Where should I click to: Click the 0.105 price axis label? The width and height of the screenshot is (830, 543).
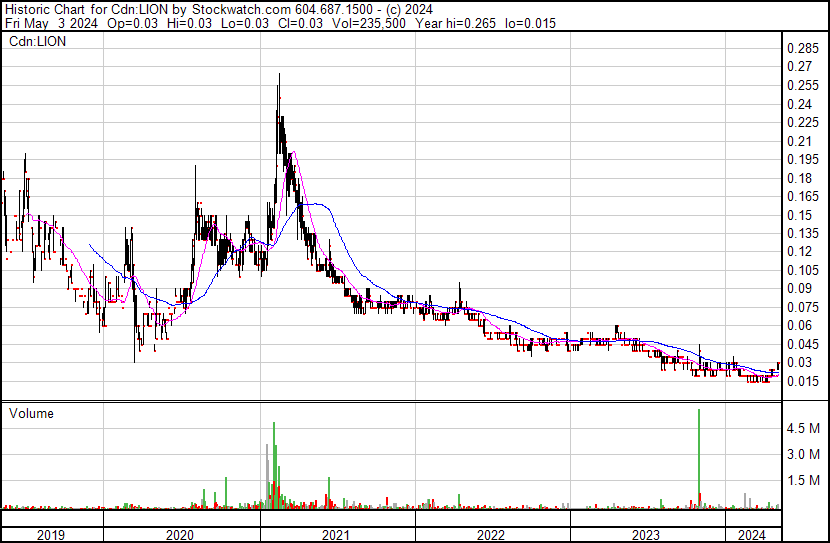pyautogui.click(x=802, y=270)
